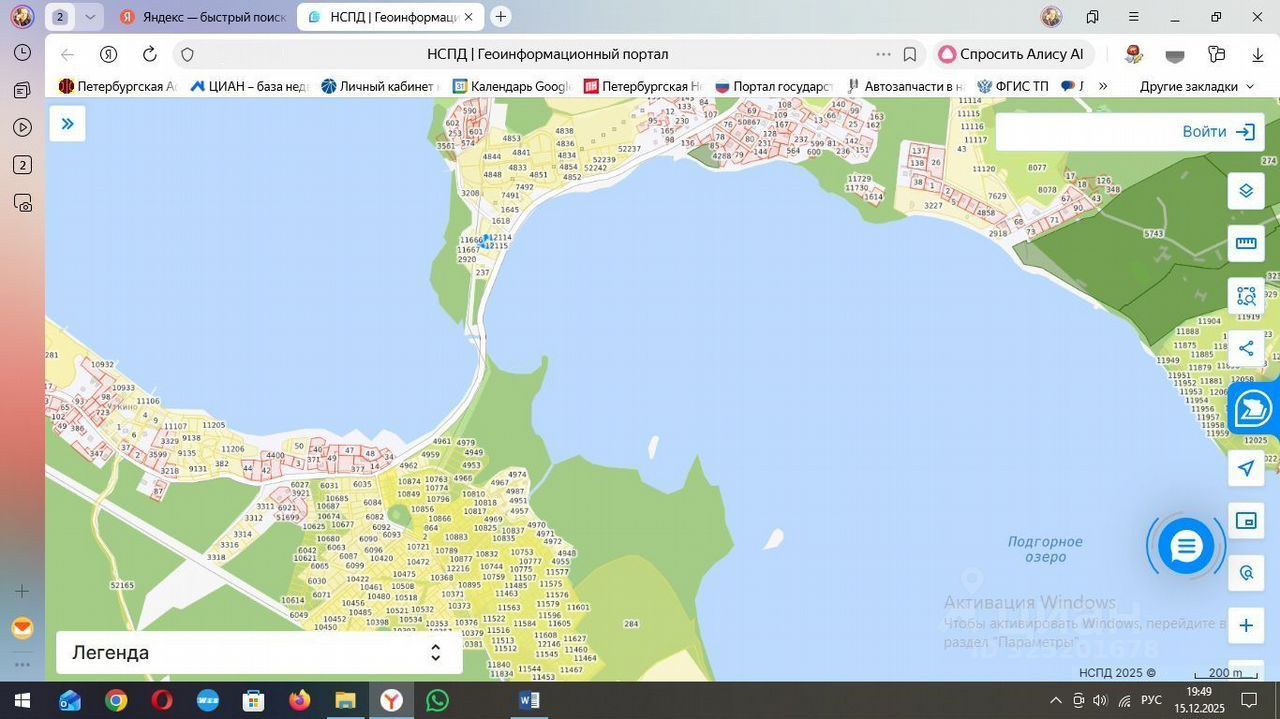Expand the tab group dropdown arrow
Screen dimensions: 1280x719
(91, 17)
